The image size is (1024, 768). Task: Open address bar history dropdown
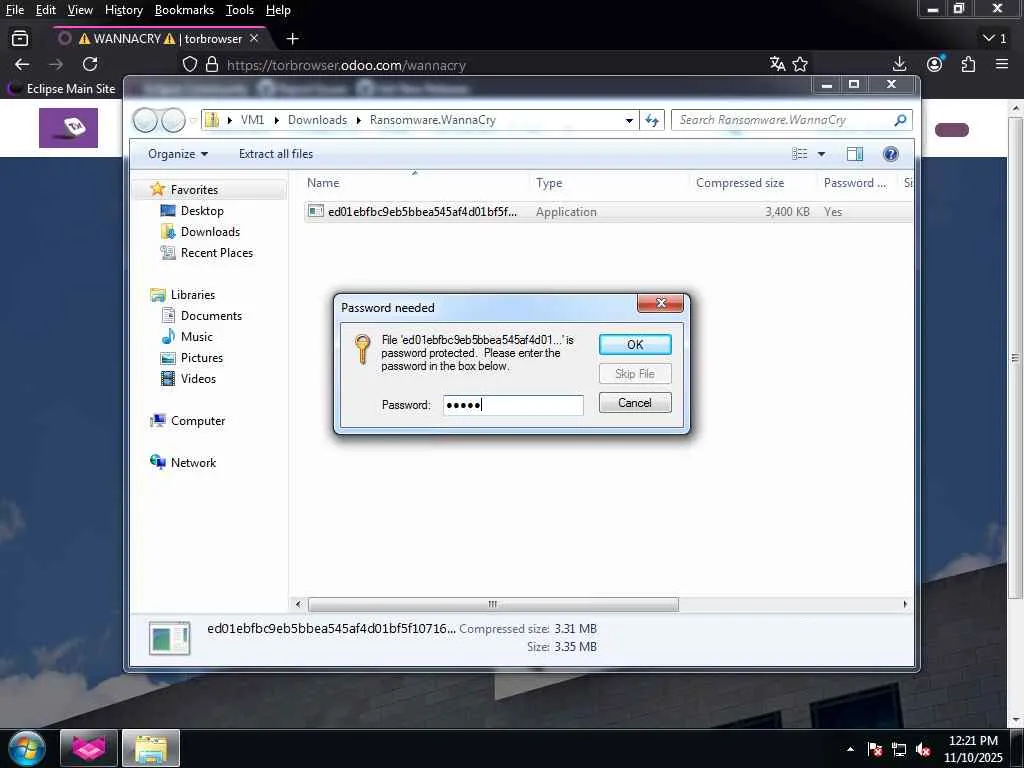(x=629, y=120)
